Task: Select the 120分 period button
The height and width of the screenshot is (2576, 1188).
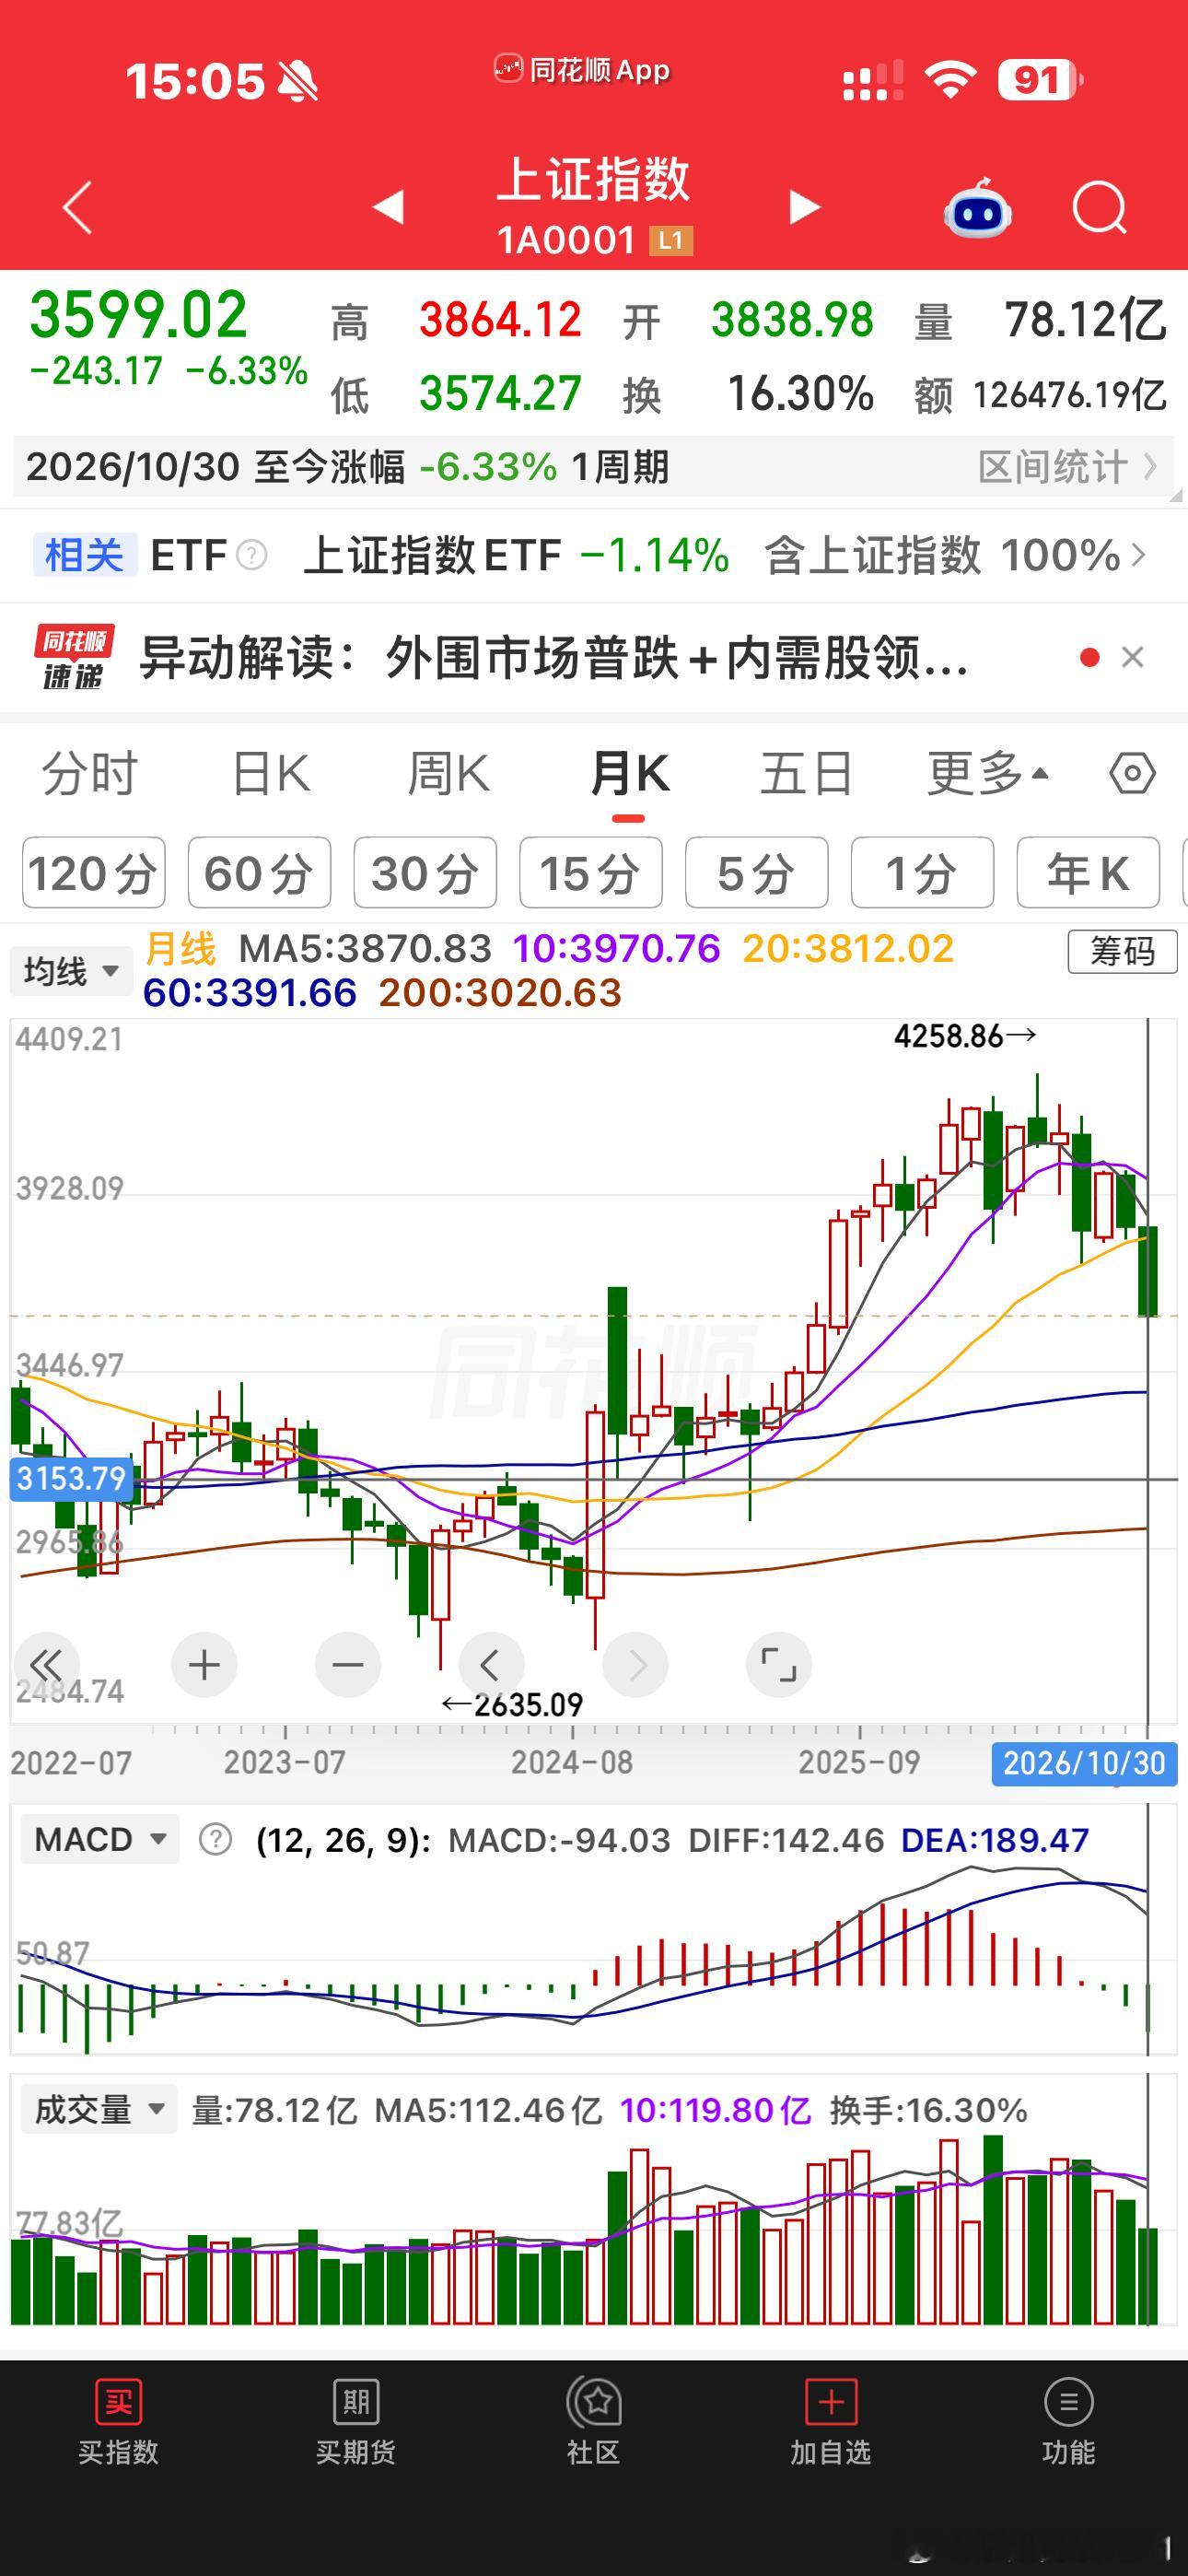Action: click(x=94, y=873)
